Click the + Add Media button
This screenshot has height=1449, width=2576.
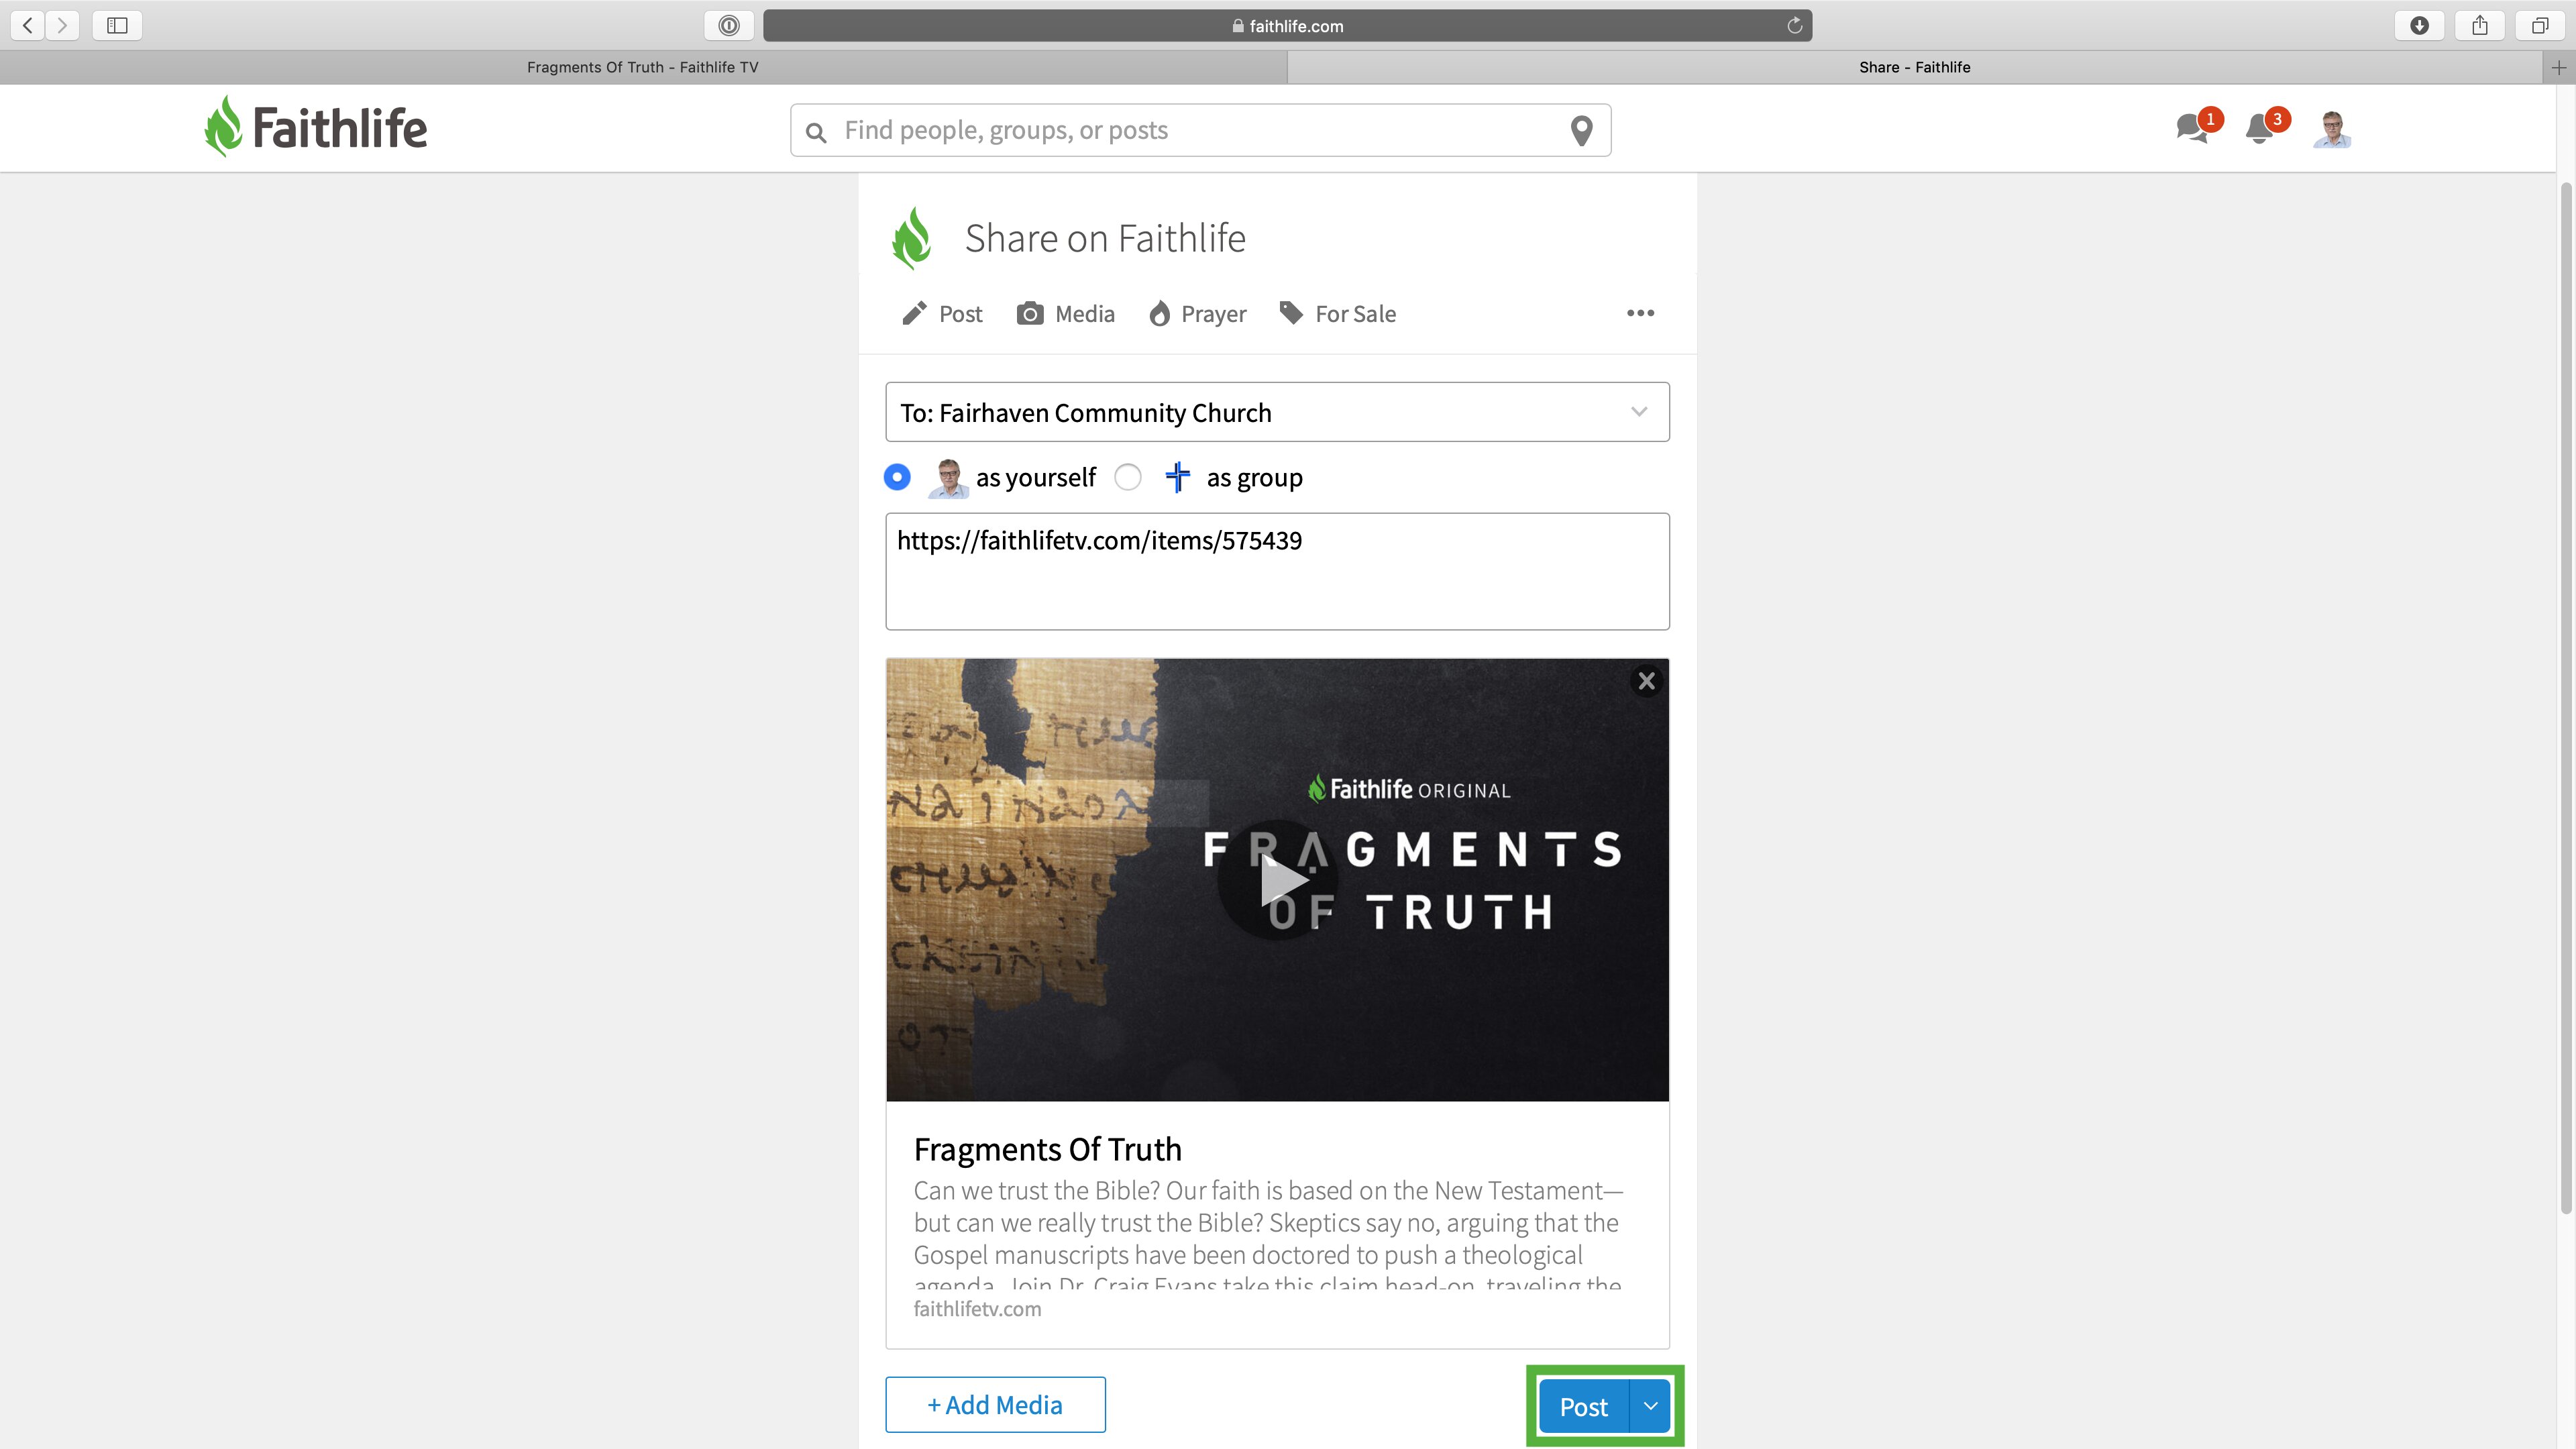(995, 1405)
